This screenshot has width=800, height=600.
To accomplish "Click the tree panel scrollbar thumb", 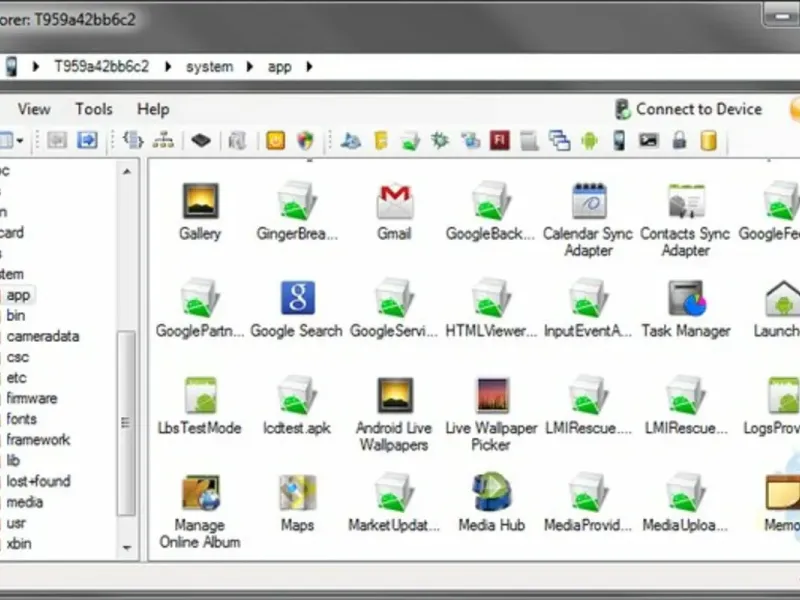I will [x=126, y=423].
